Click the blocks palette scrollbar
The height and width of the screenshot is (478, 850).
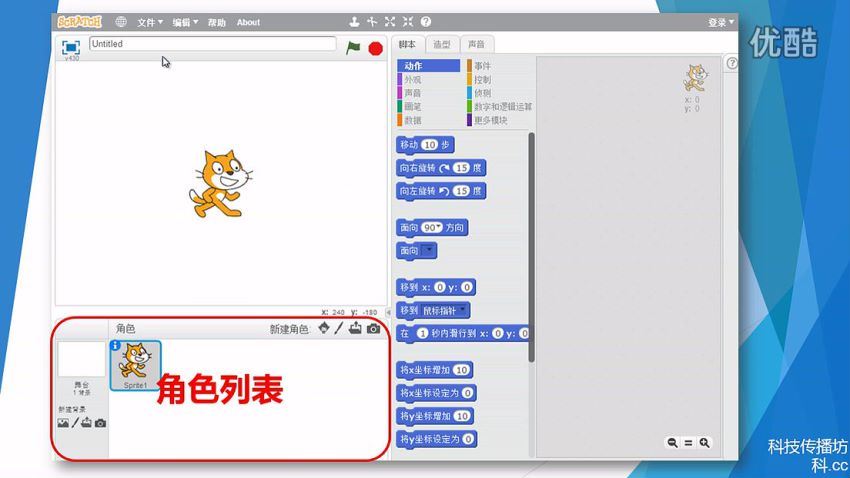click(531, 247)
